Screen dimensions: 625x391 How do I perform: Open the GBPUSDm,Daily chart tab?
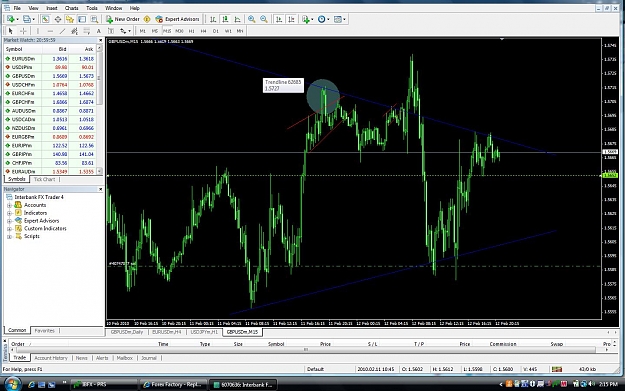click(127, 332)
